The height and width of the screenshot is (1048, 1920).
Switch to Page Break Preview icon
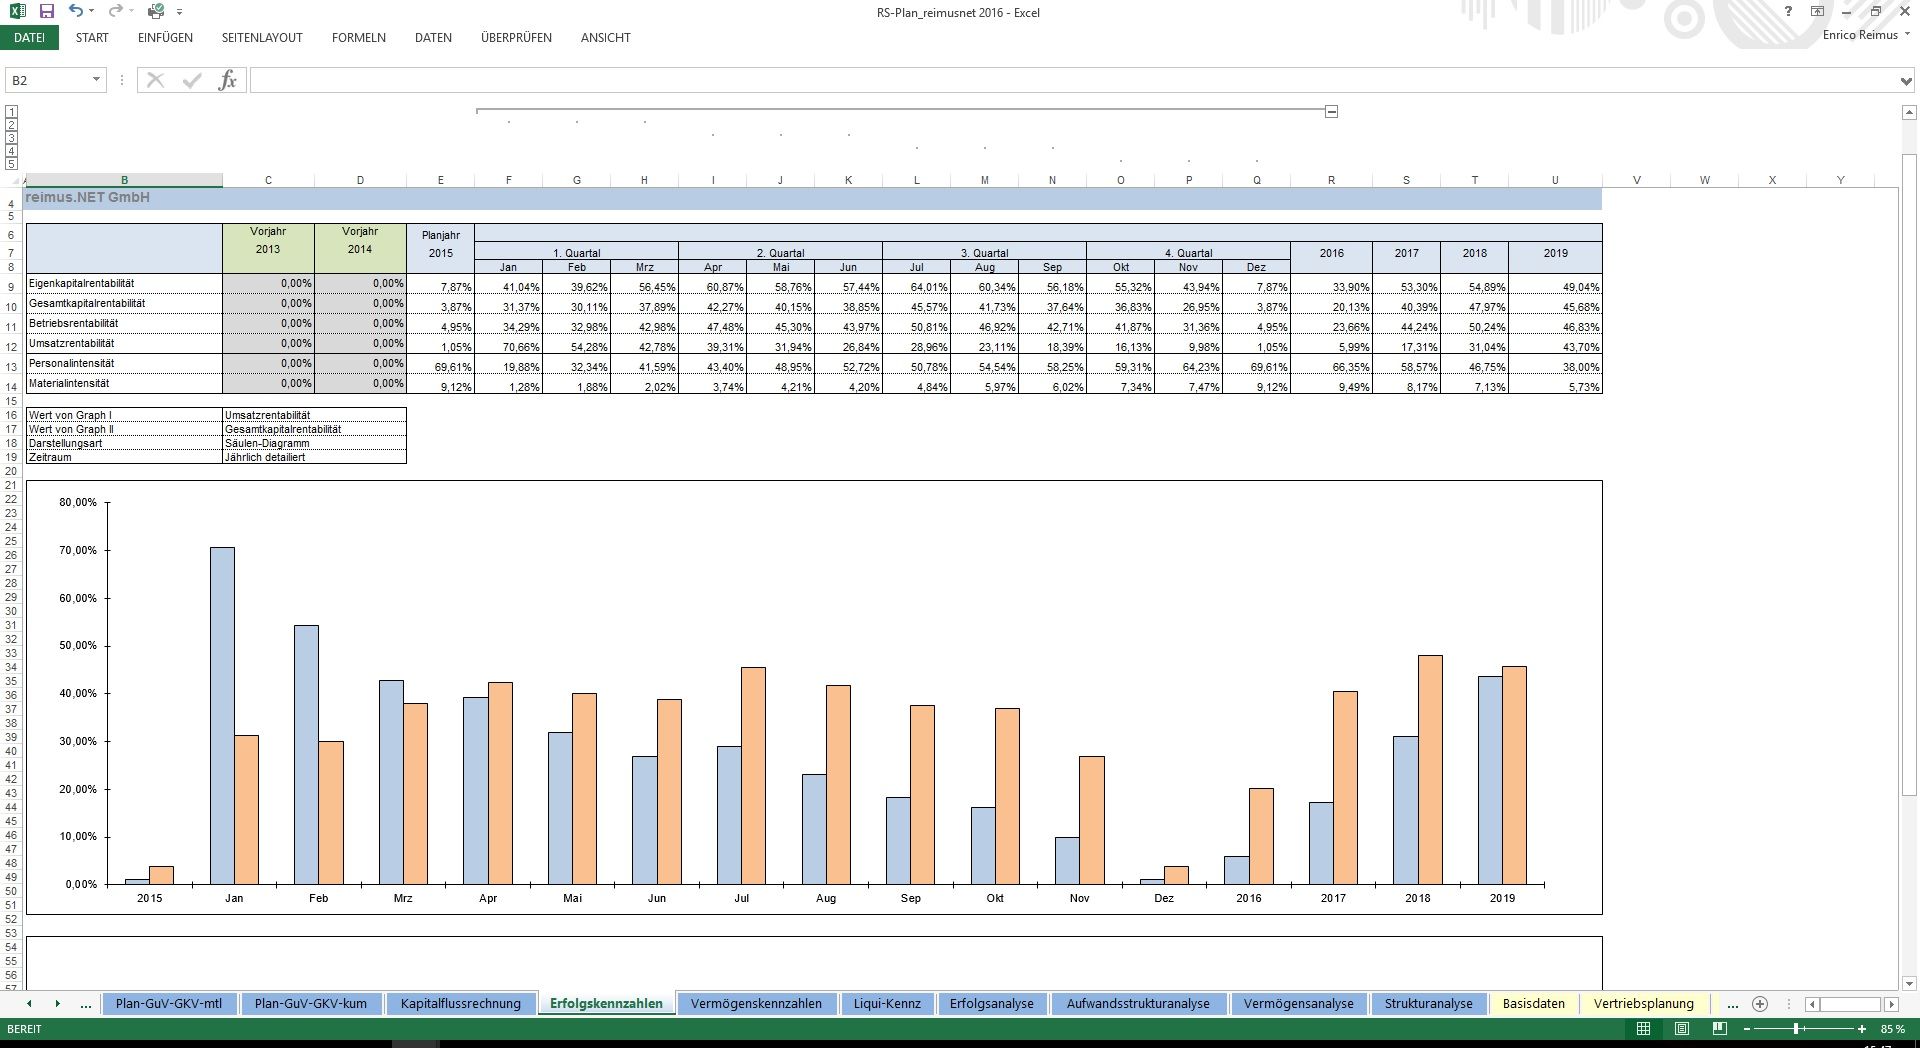pyautogui.click(x=1720, y=1029)
